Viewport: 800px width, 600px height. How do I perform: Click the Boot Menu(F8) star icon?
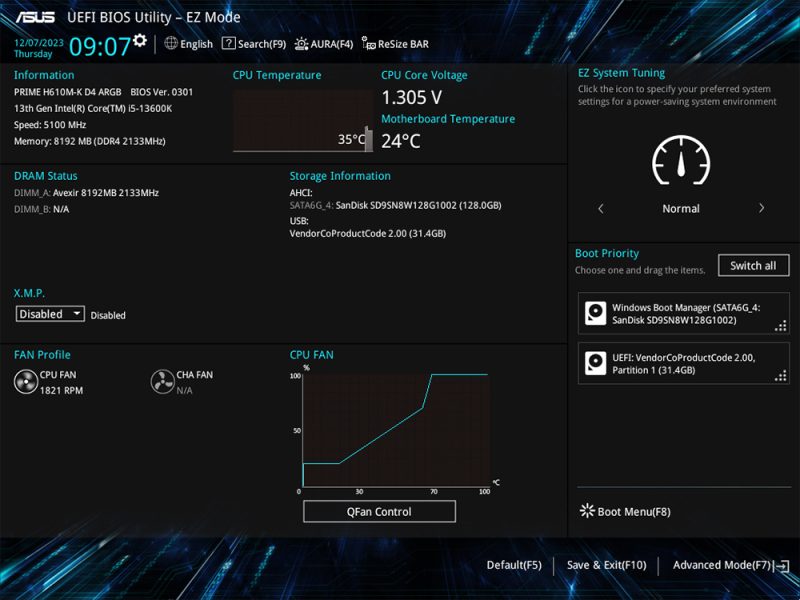[587, 511]
